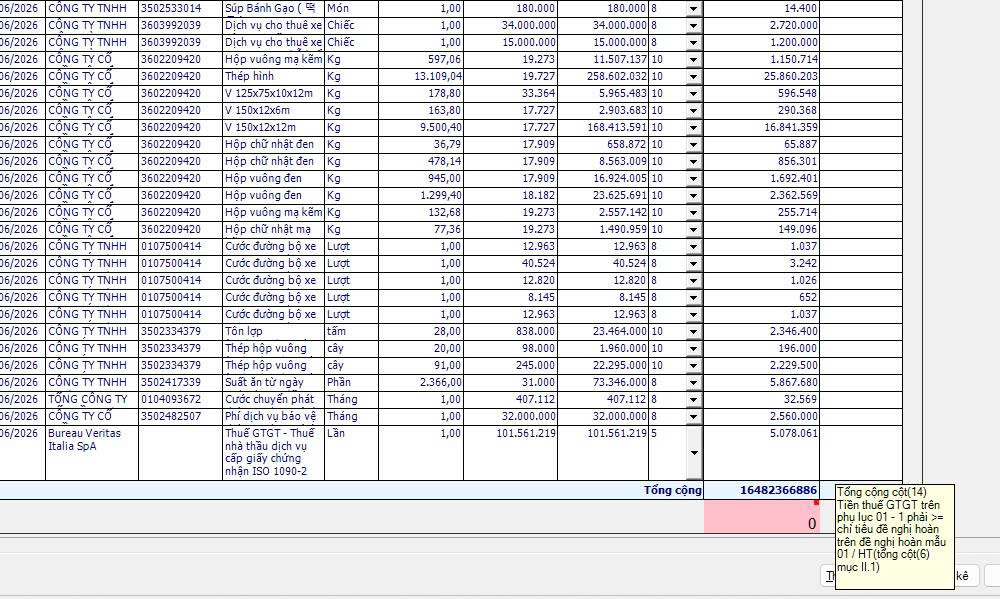Select the 'Phí dịch vụ bảo vệ' item cell
This screenshot has height=599, width=1000.
point(273,417)
